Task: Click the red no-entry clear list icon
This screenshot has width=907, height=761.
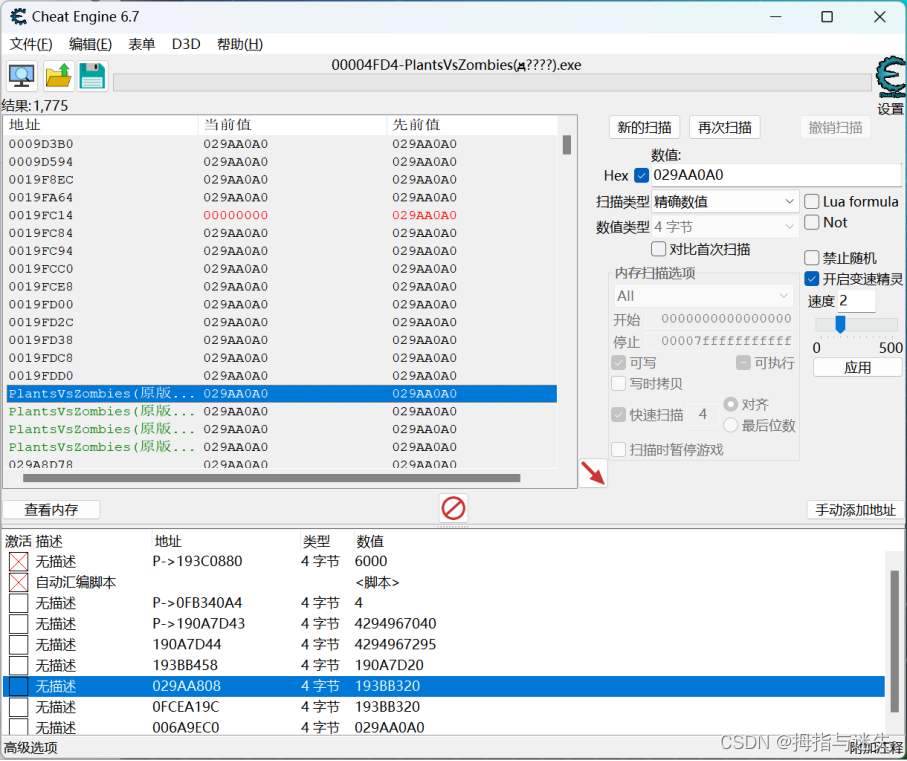Action: (453, 509)
